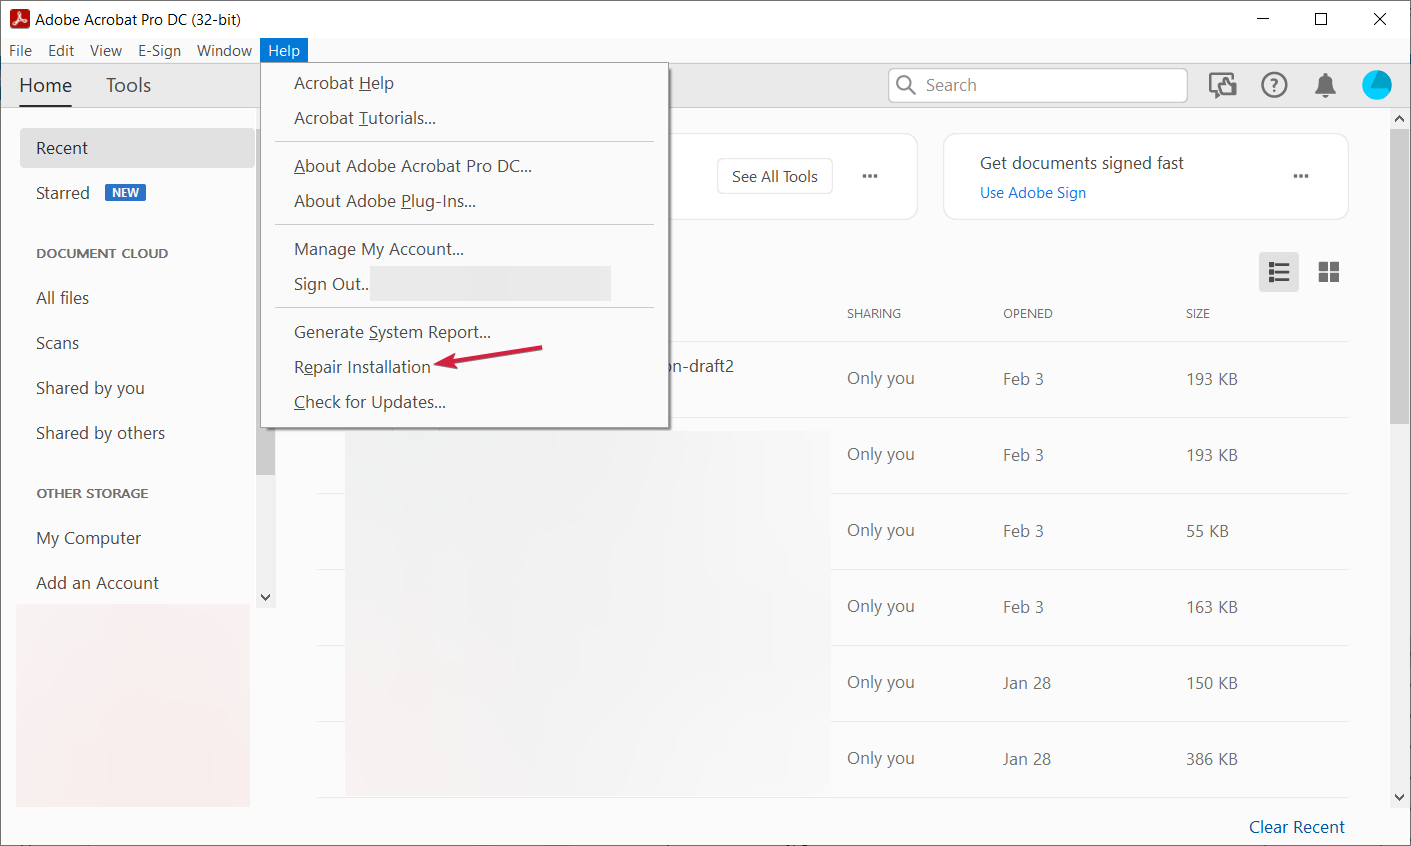Open Scans in the sidebar
This screenshot has height=846, width=1411.
coord(57,343)
